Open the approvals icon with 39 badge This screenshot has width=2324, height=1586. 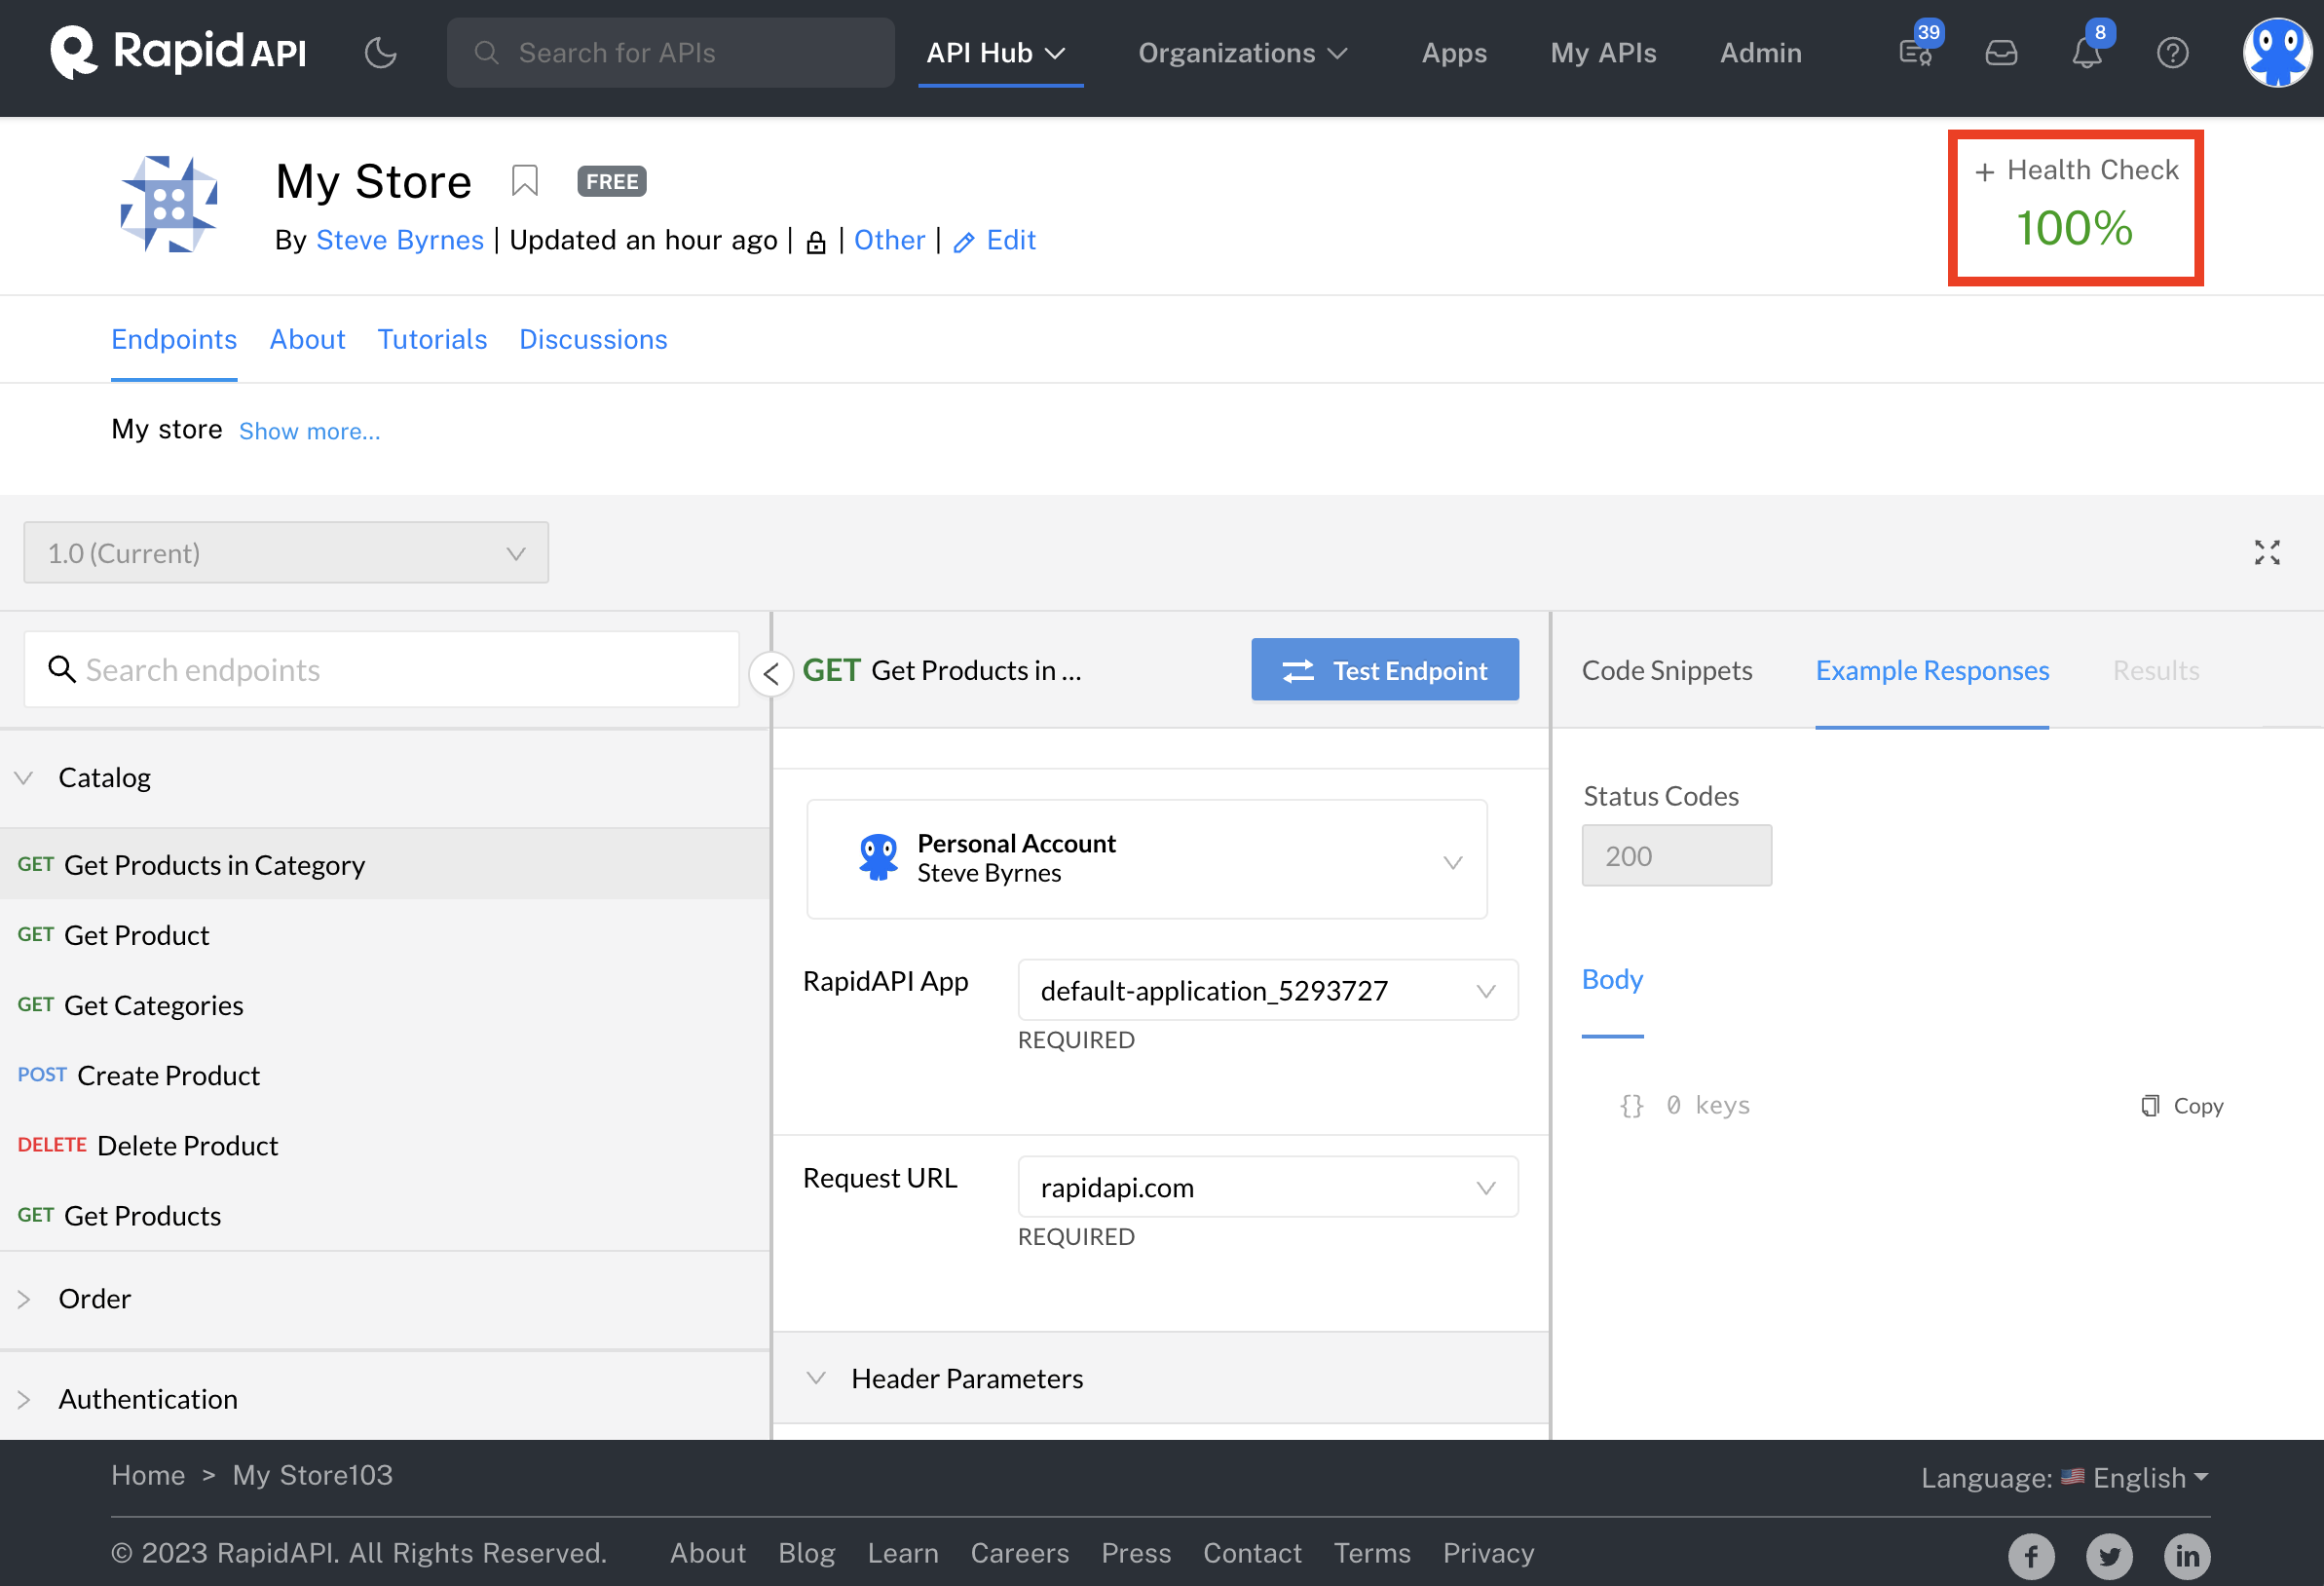[x=1916, y=50]
